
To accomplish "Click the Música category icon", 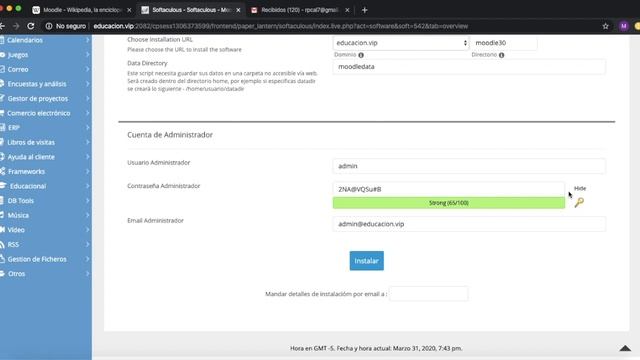I will coord(2,215).
